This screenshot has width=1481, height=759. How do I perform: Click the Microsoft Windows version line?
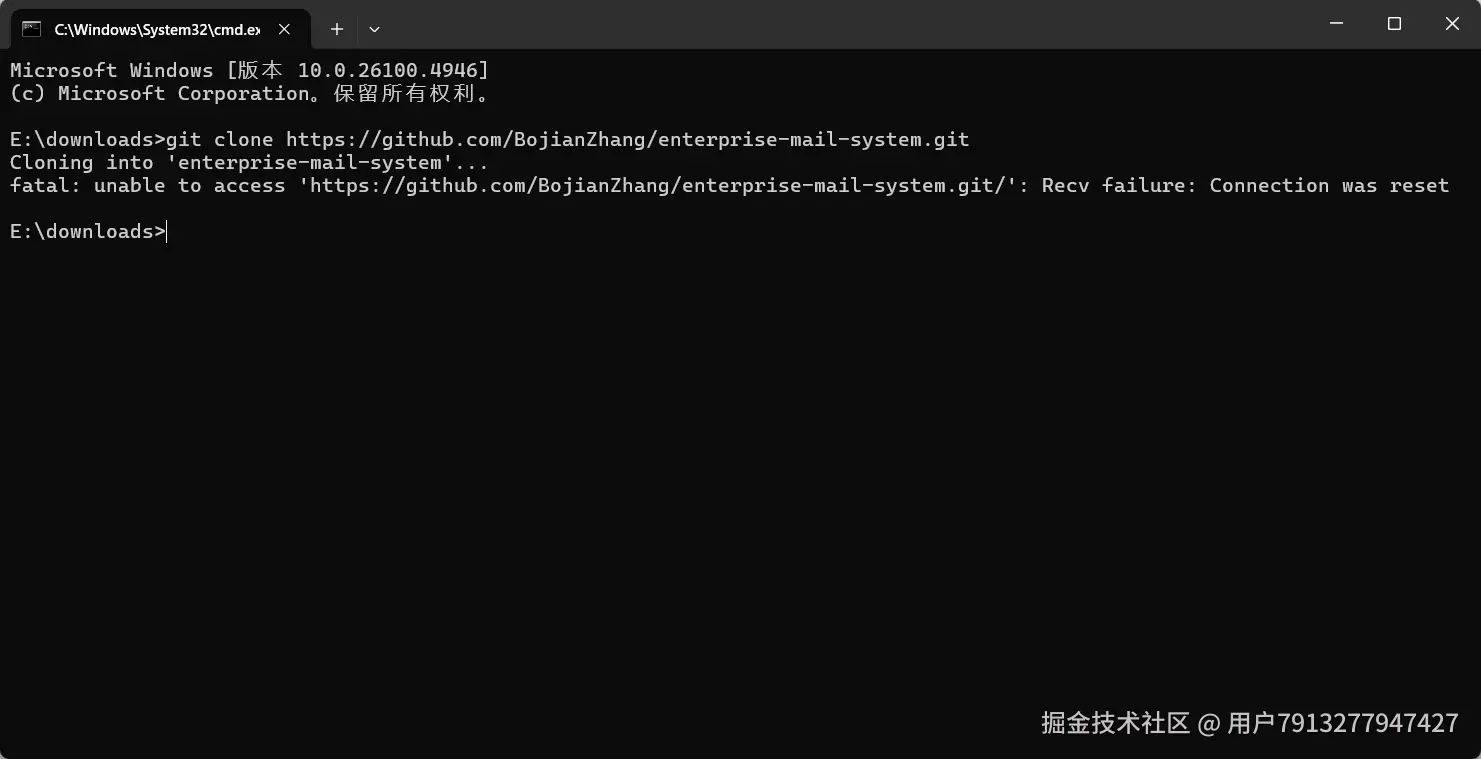(248, 70)
